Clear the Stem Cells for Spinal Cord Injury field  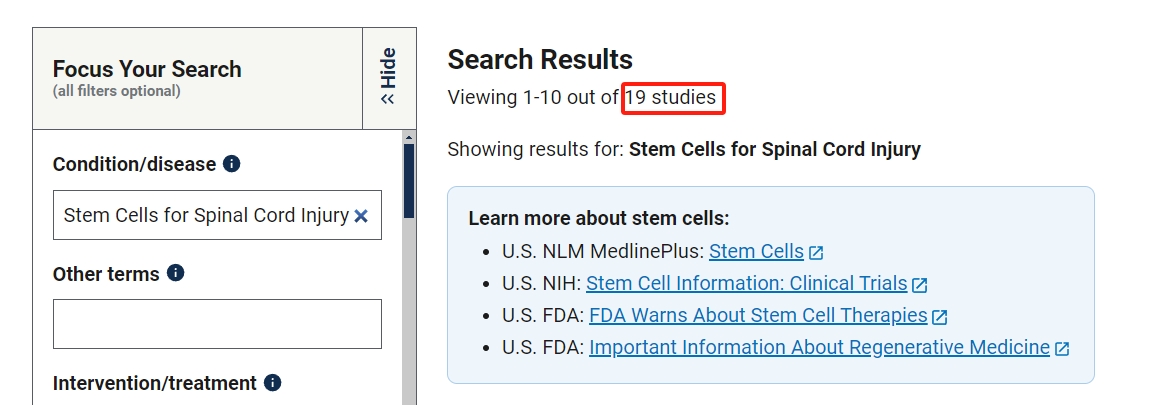tap(361, 216)
